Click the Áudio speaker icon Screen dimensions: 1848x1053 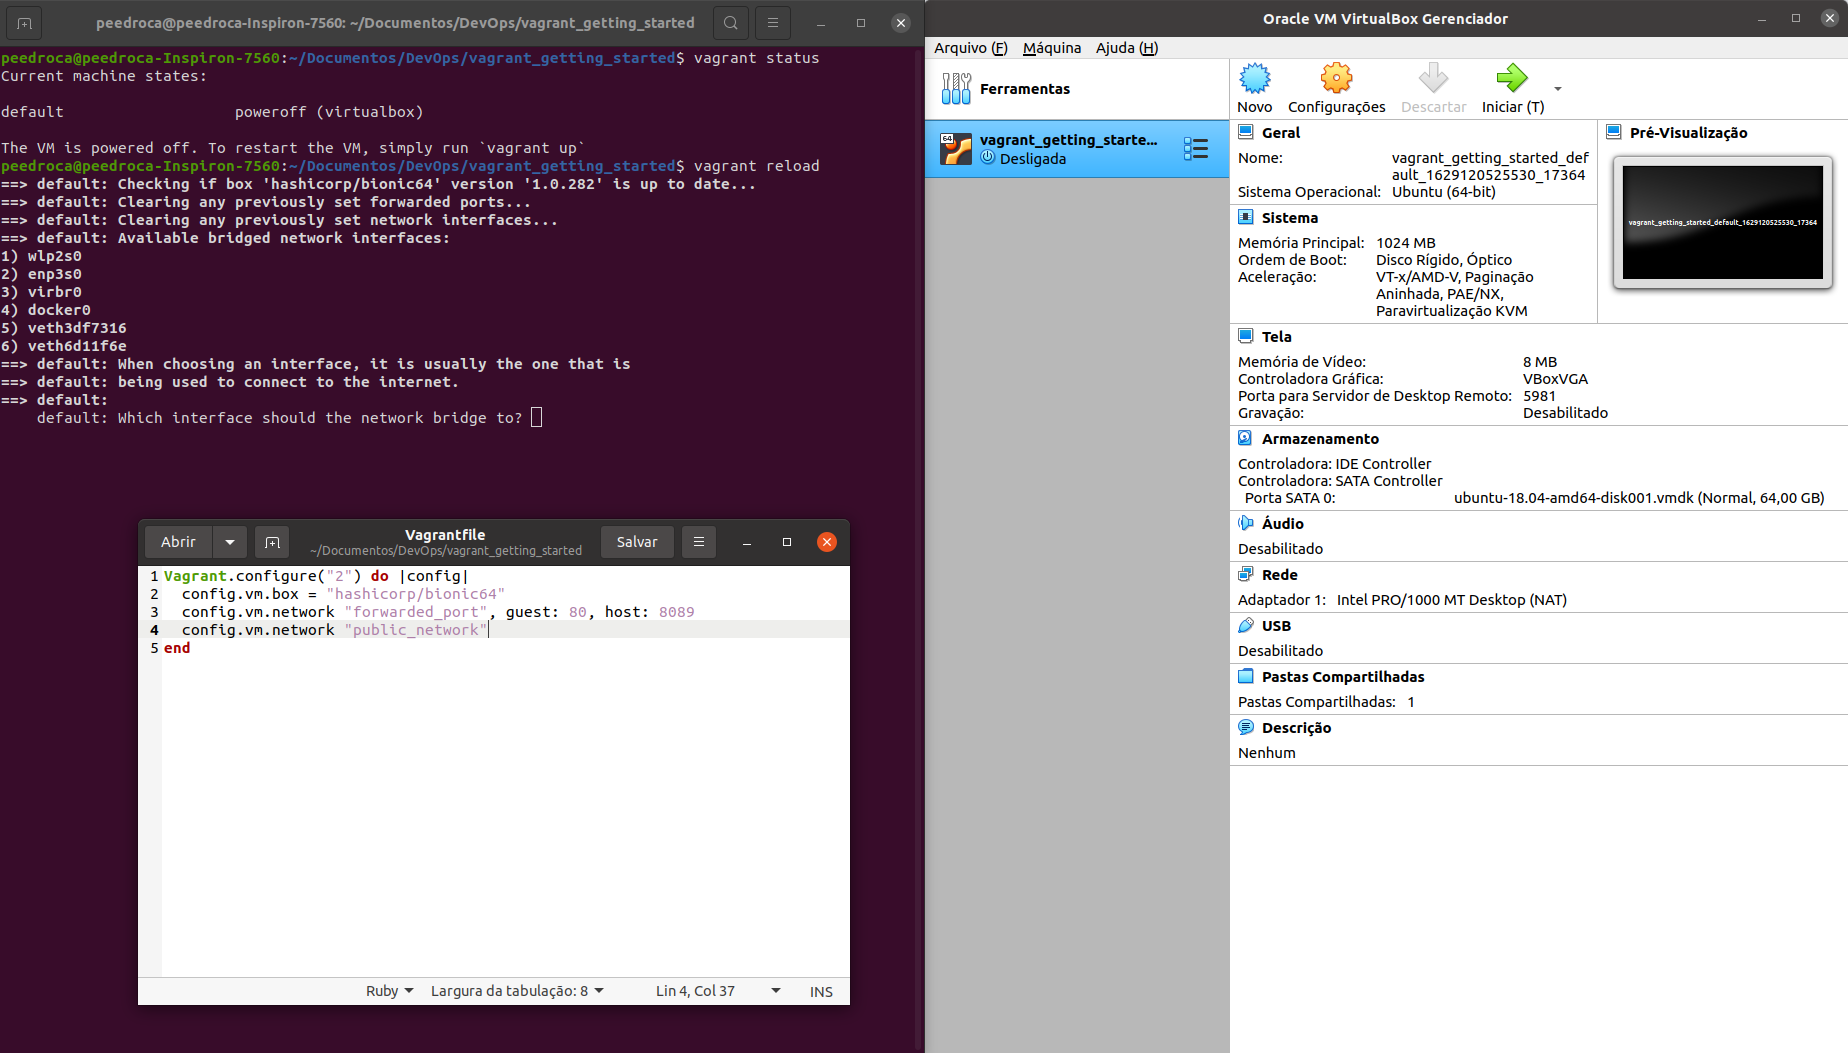coord(1246,523)
